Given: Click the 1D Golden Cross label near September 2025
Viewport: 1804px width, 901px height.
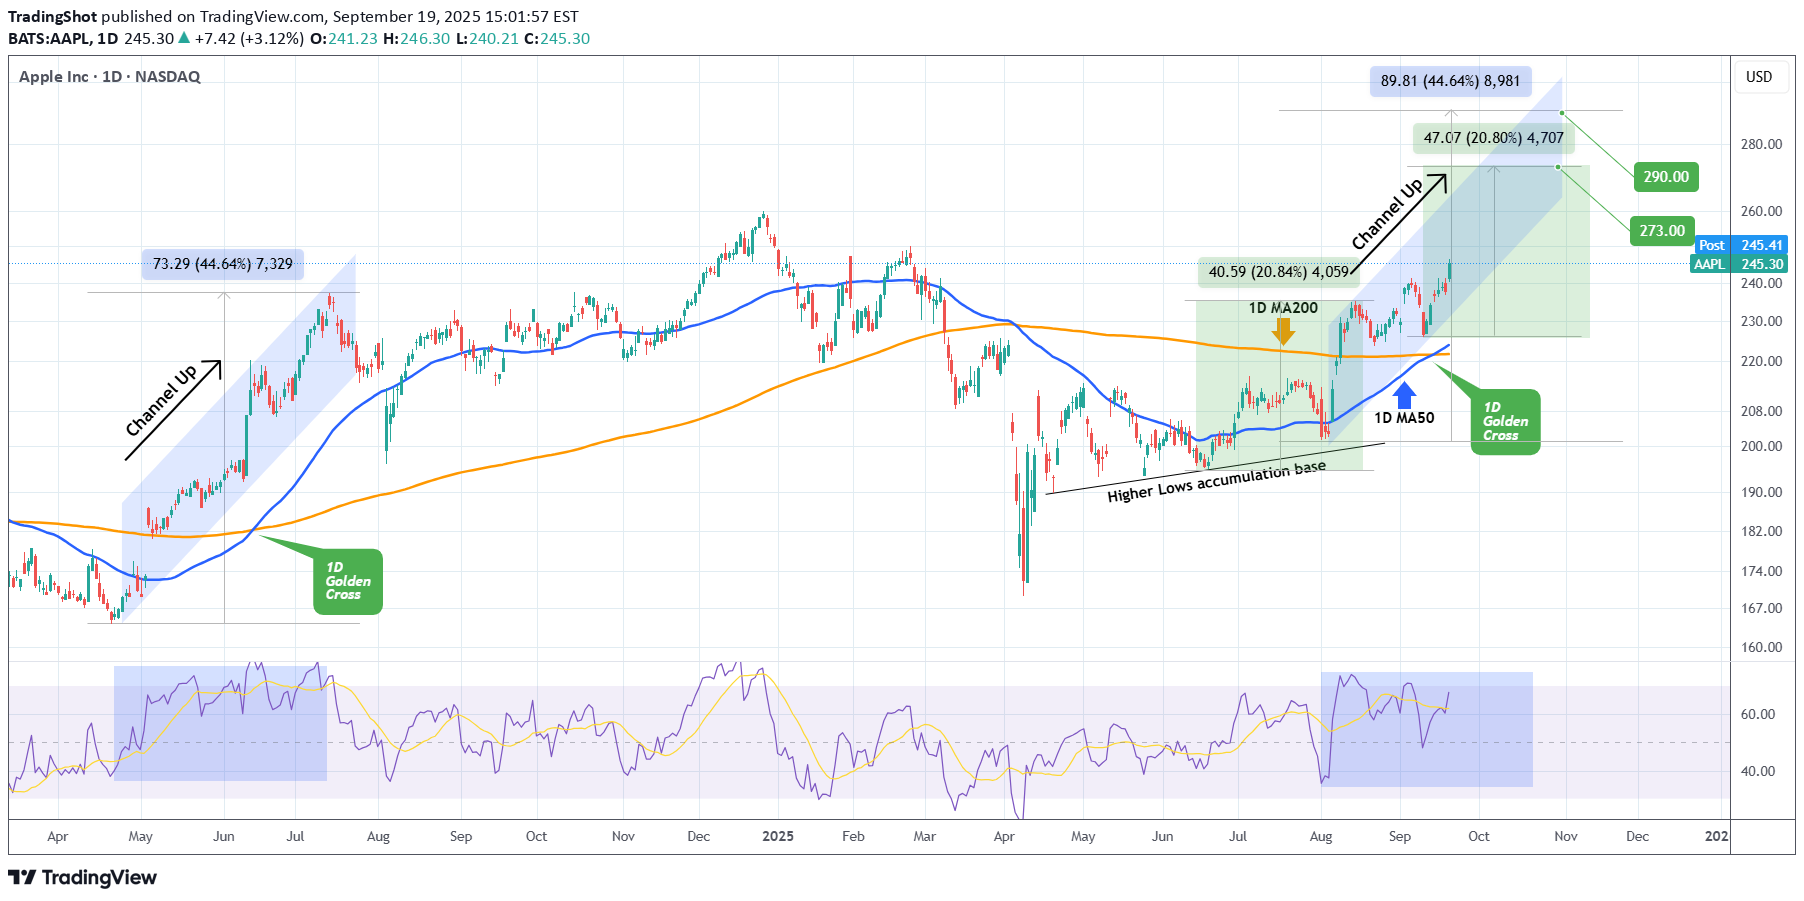Looking at the screenshot, I should (1505, 421).
